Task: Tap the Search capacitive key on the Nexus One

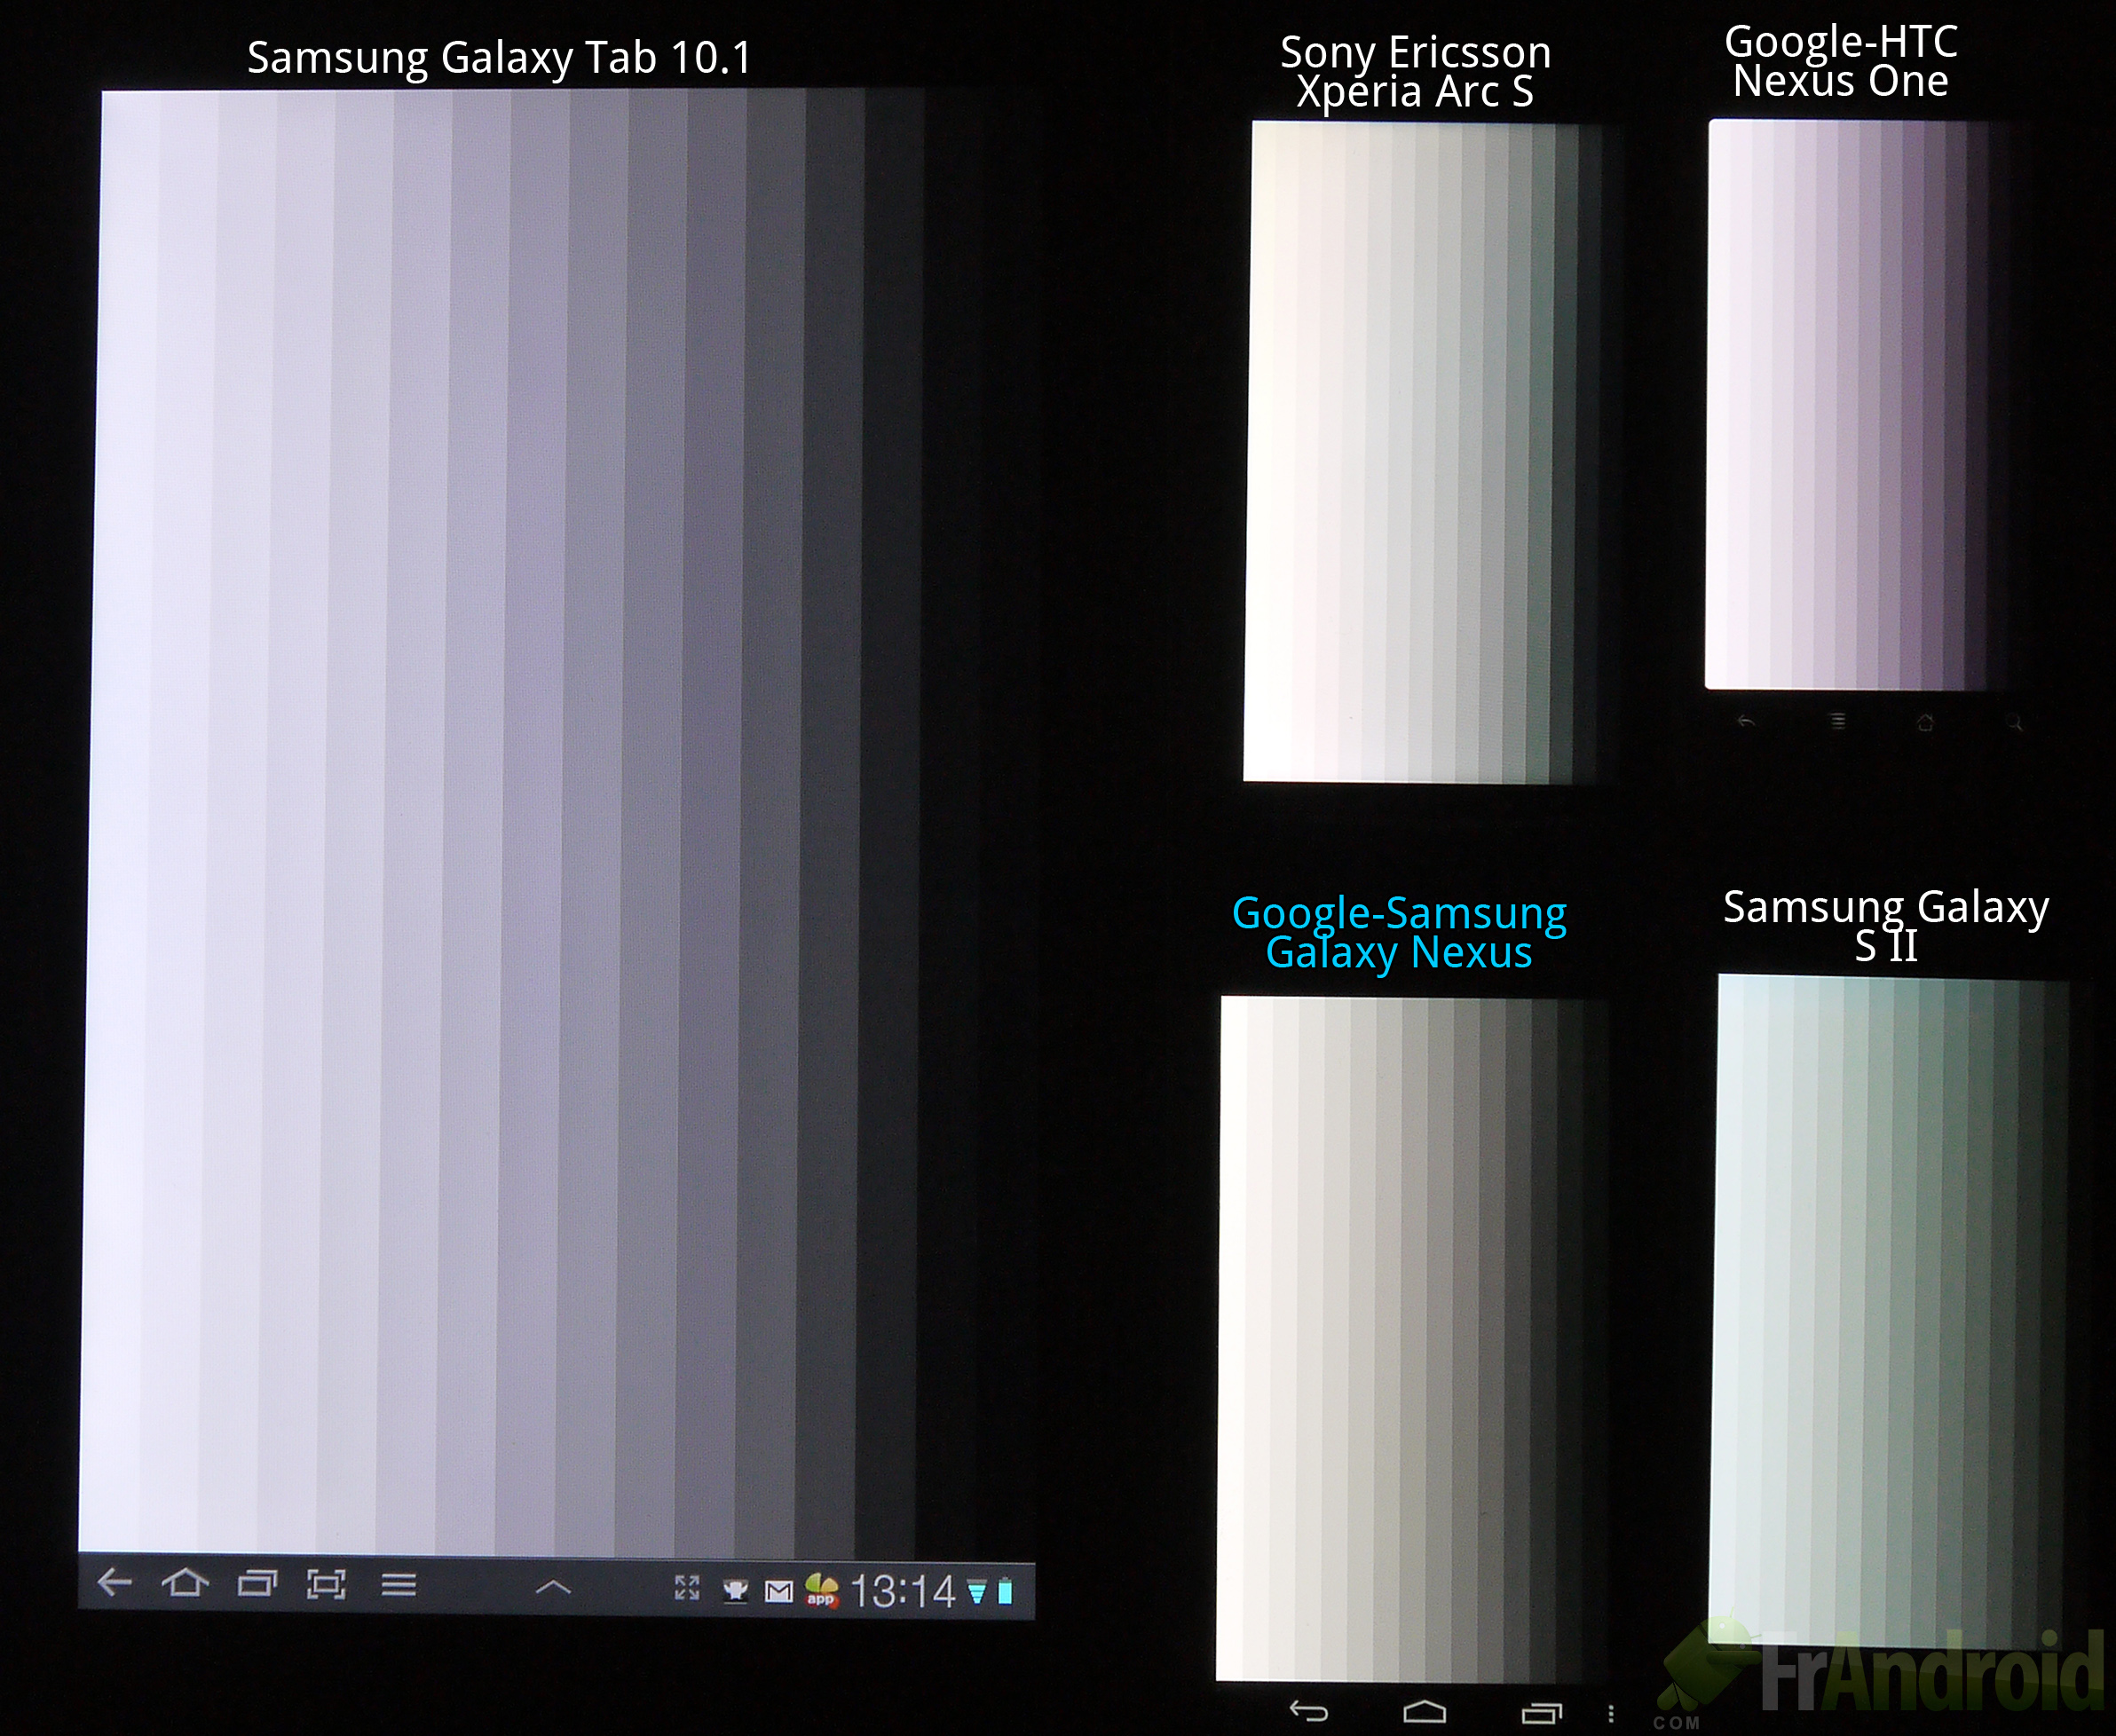Action: (x=2015, y=722)
